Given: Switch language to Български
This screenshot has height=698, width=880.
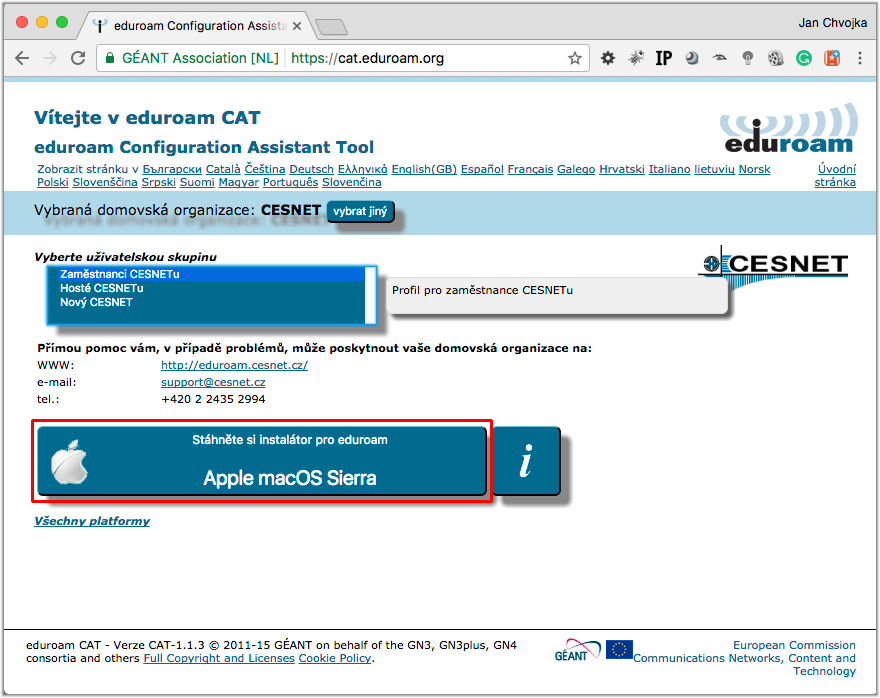Looking at the screenshot, I should tap(172, 169).
